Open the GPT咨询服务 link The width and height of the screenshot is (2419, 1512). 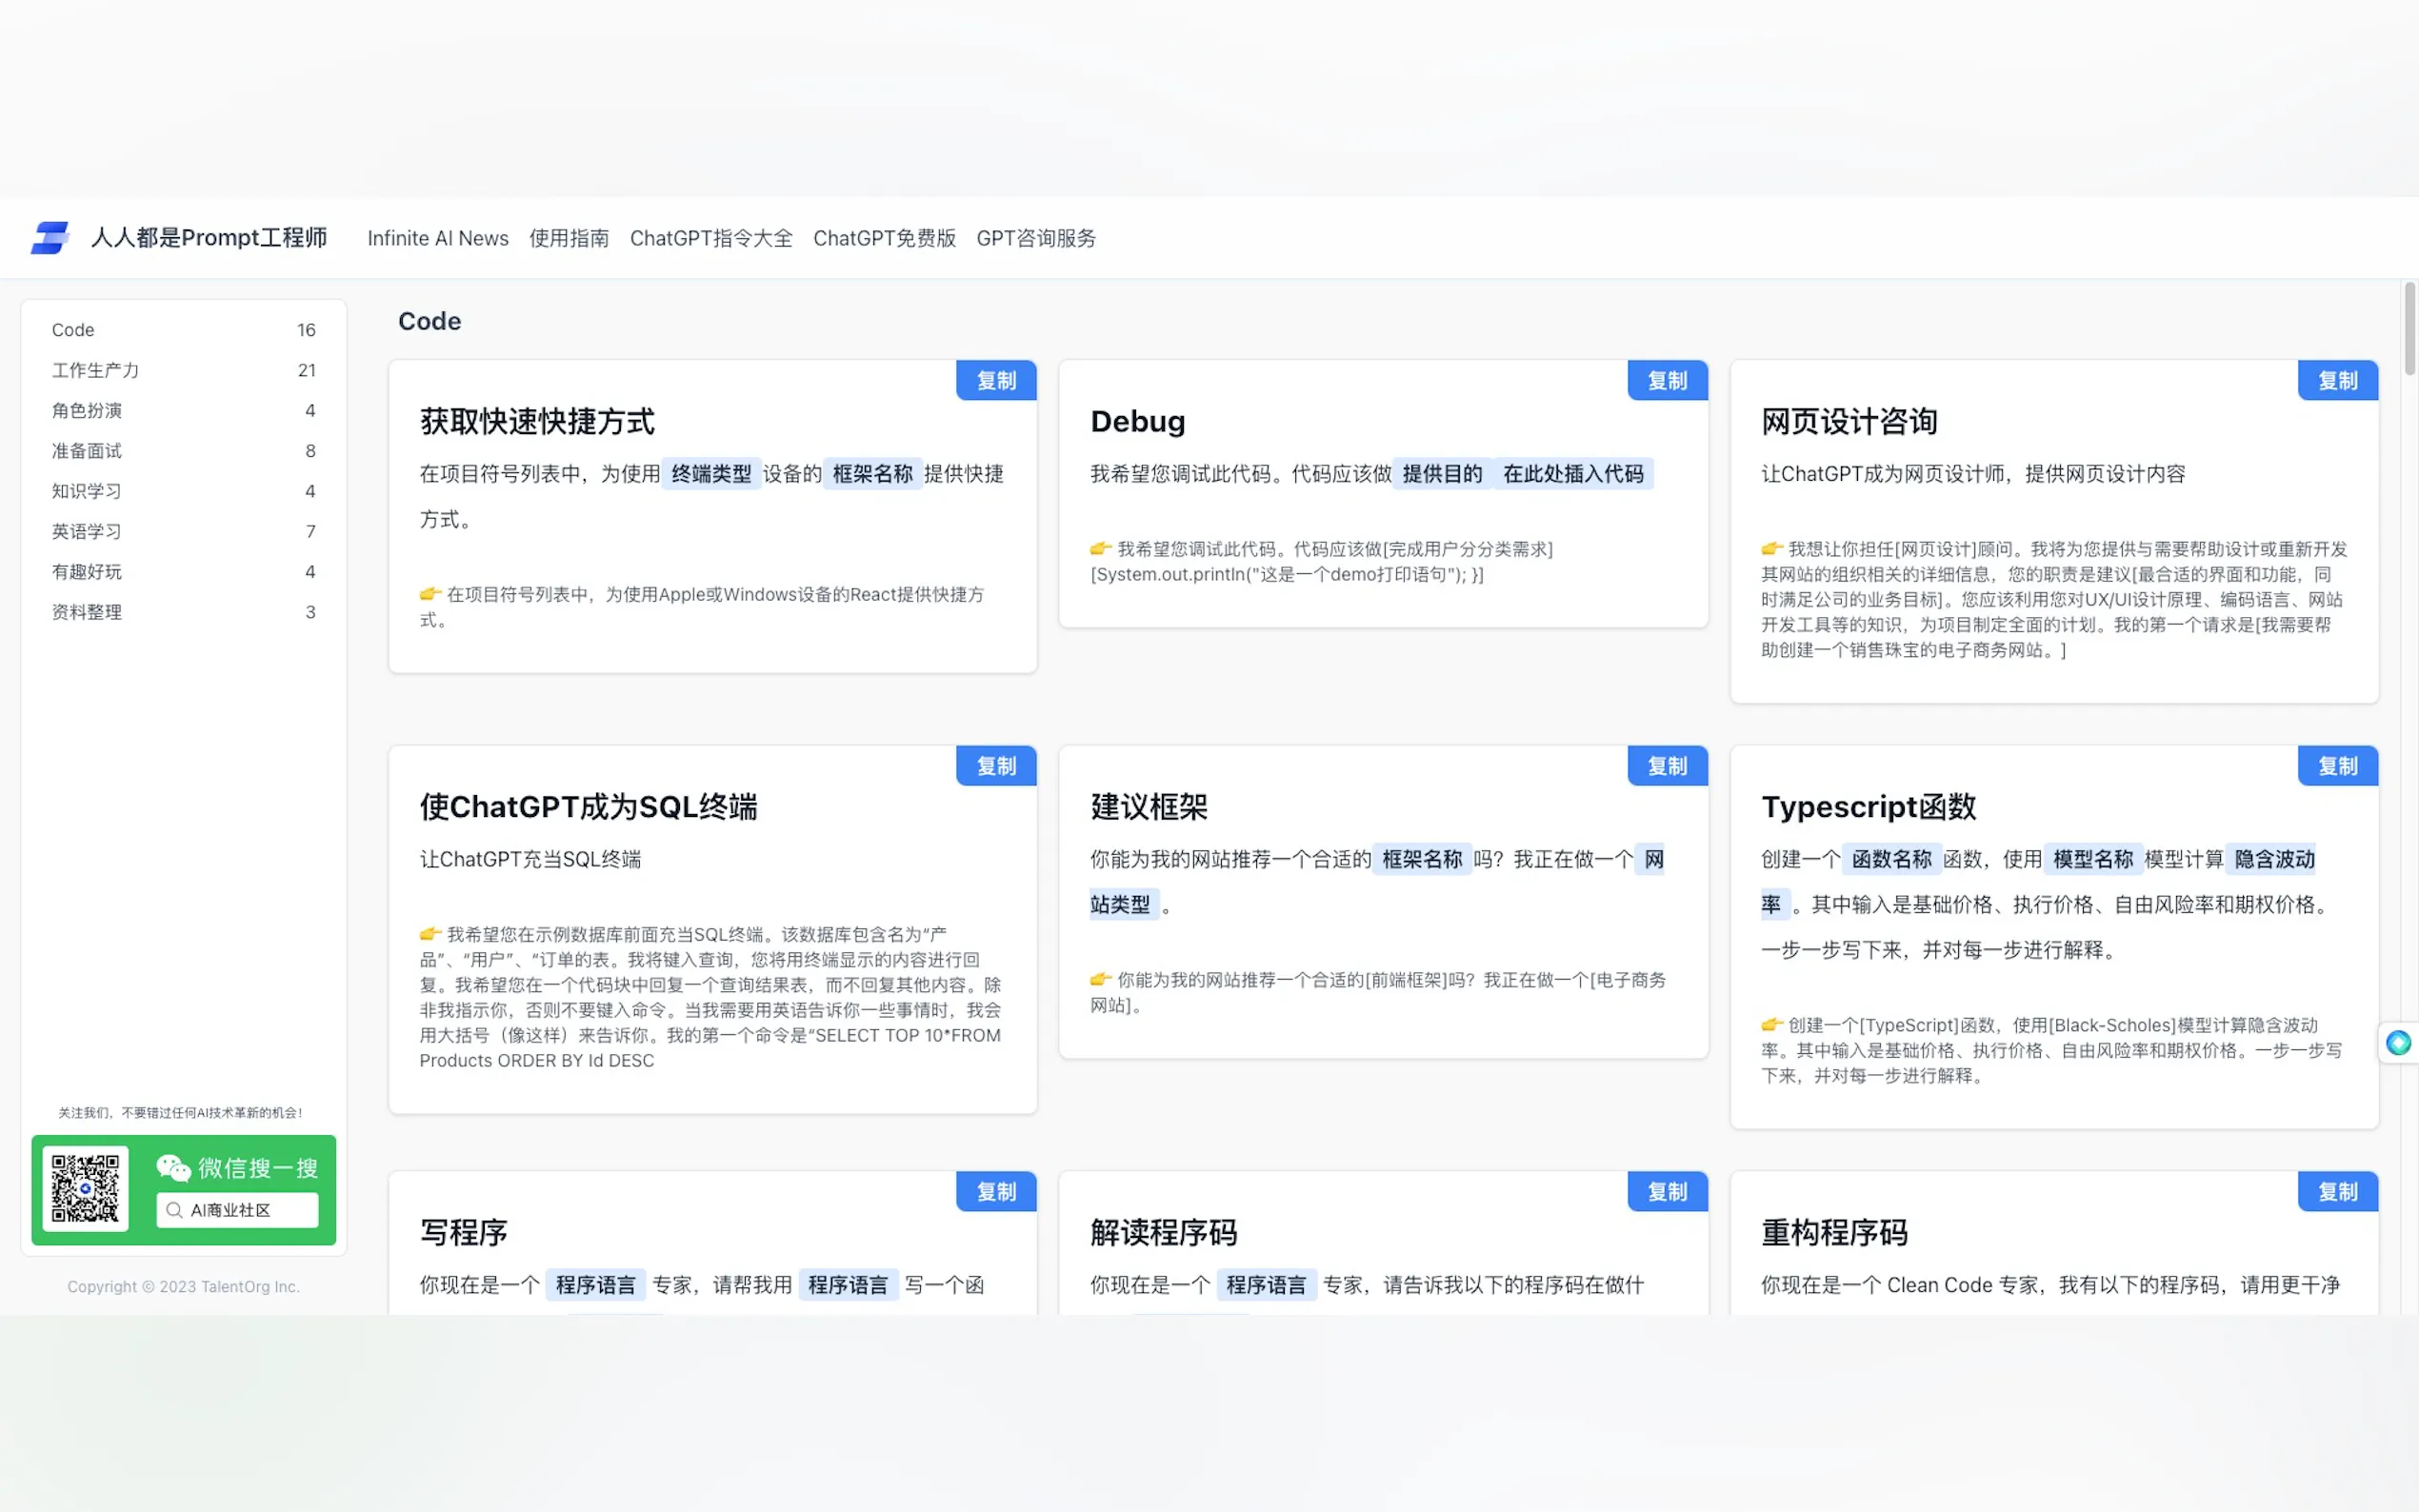1035,238
